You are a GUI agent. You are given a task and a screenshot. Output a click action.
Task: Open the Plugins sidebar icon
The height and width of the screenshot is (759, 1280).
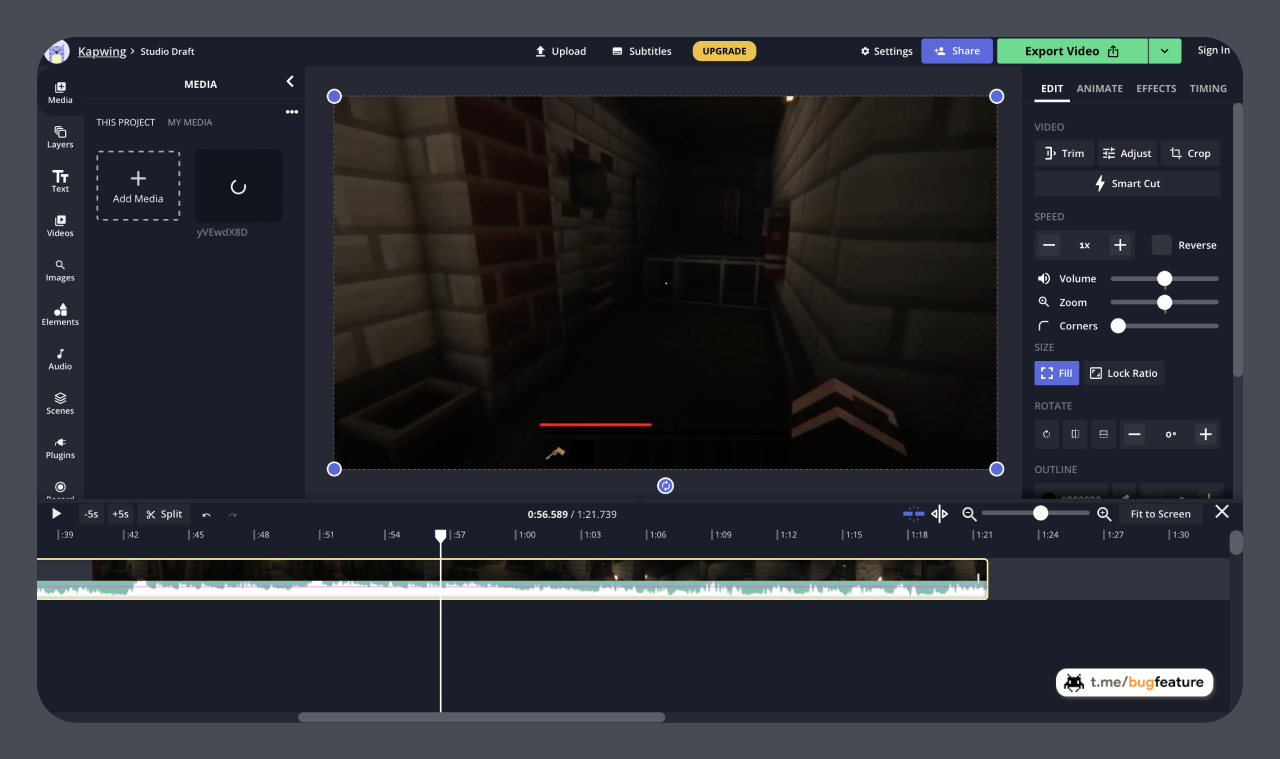click(x=60, y=447)
